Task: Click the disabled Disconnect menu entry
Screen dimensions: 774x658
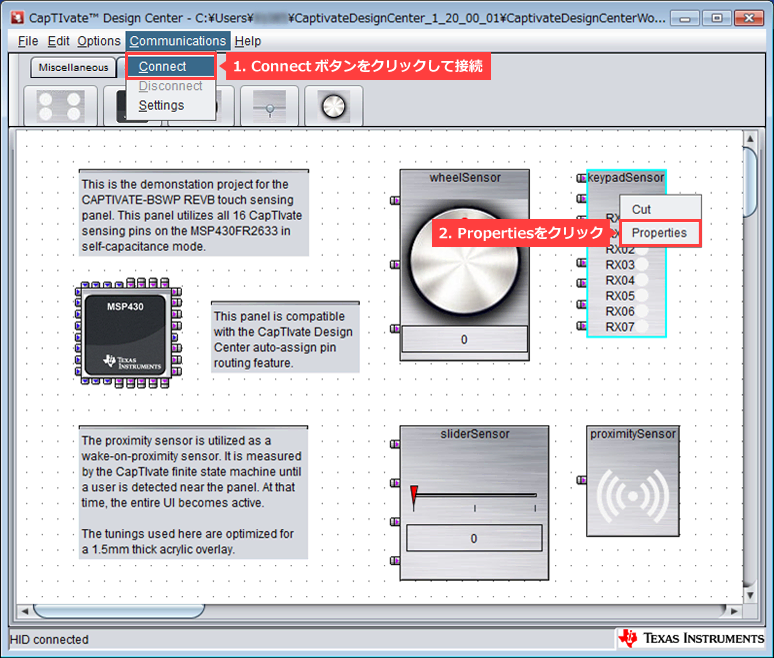Action: pos(171,86)
